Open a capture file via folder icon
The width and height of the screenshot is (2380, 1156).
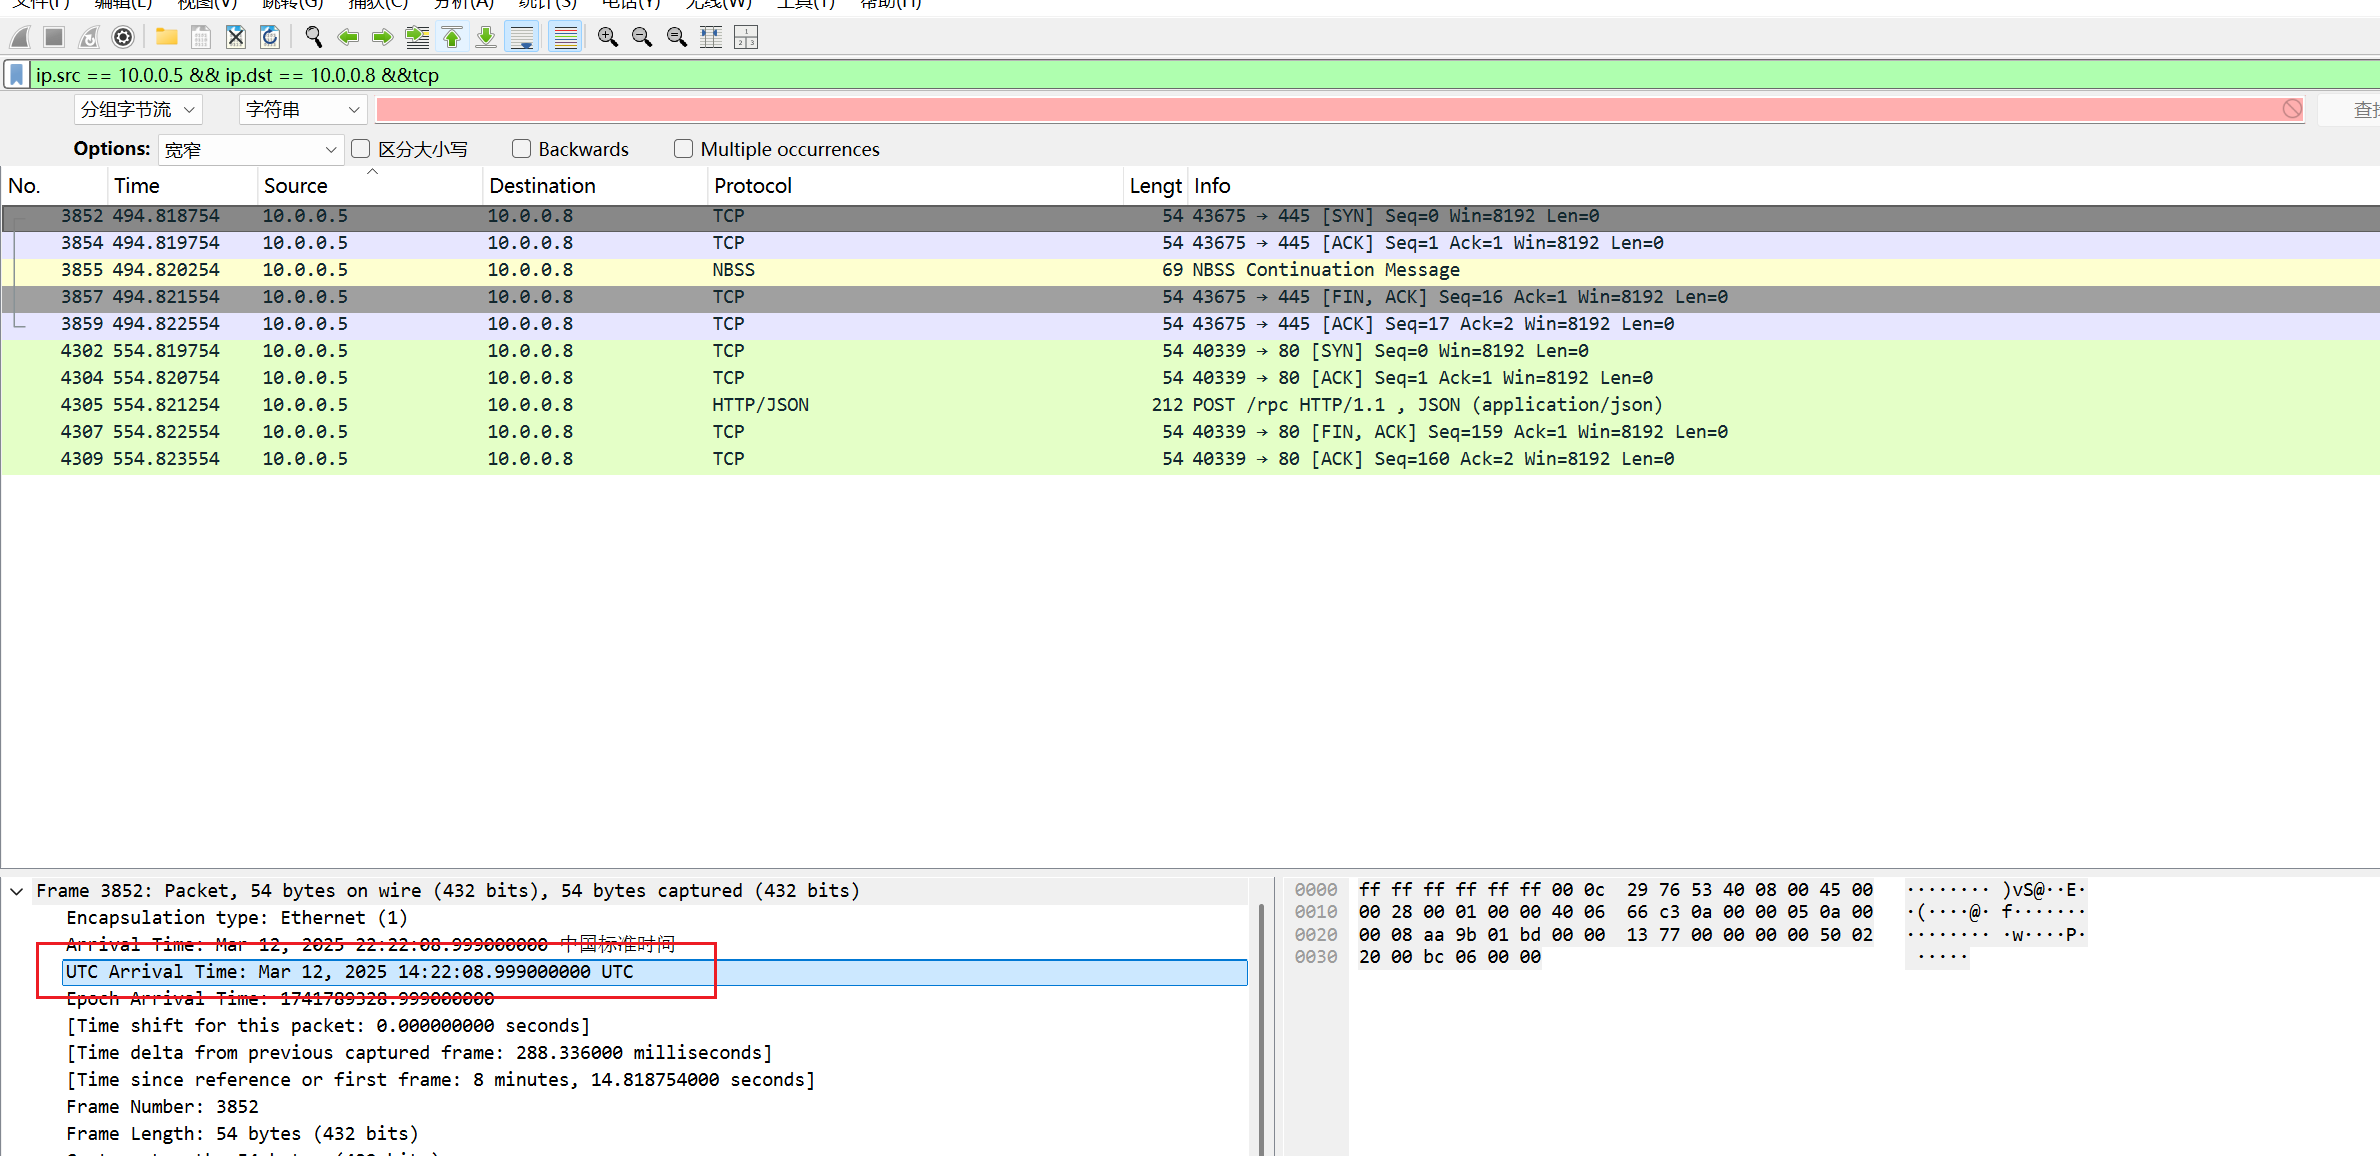pos(167,37)
